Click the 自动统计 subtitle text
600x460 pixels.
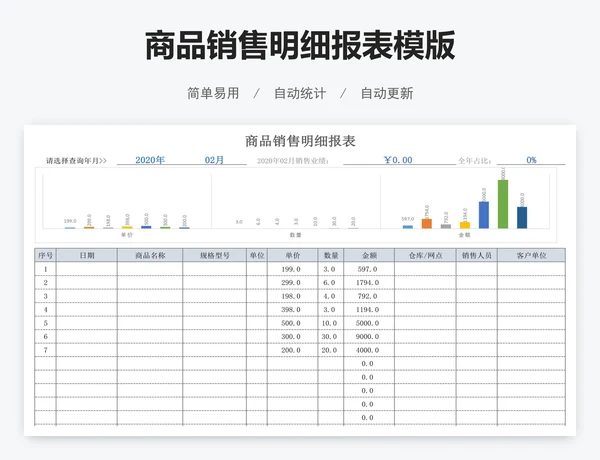pos(300,93)
